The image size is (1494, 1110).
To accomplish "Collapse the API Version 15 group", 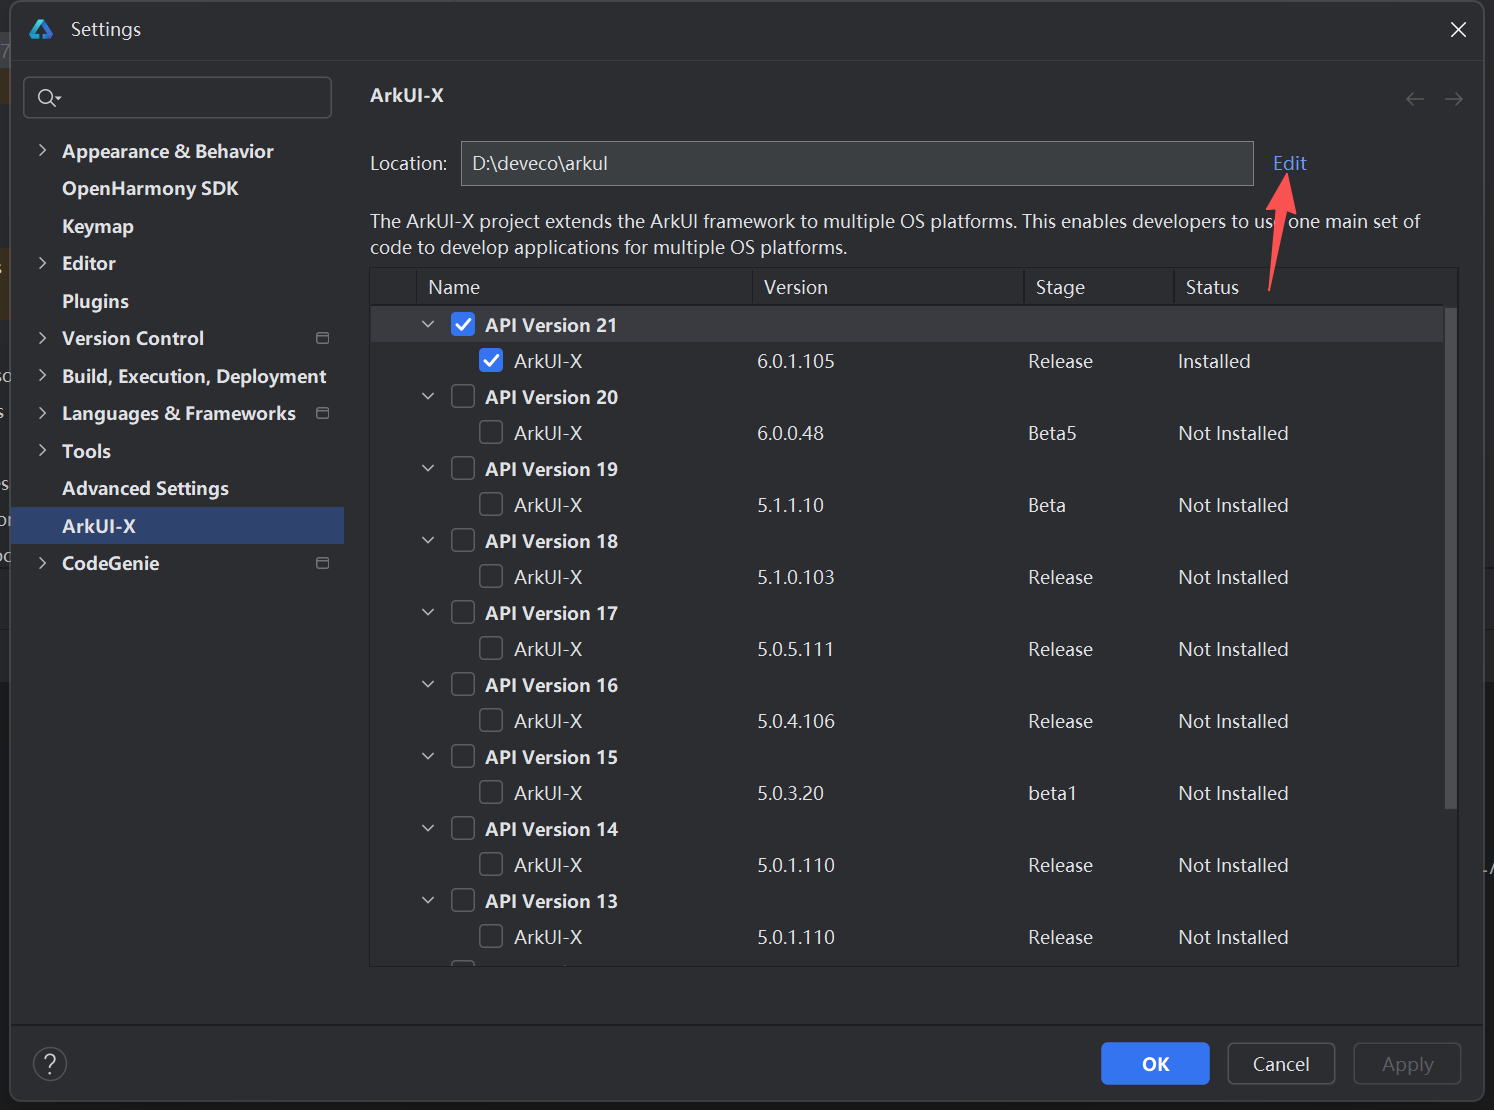I will (x=428, y=757).
